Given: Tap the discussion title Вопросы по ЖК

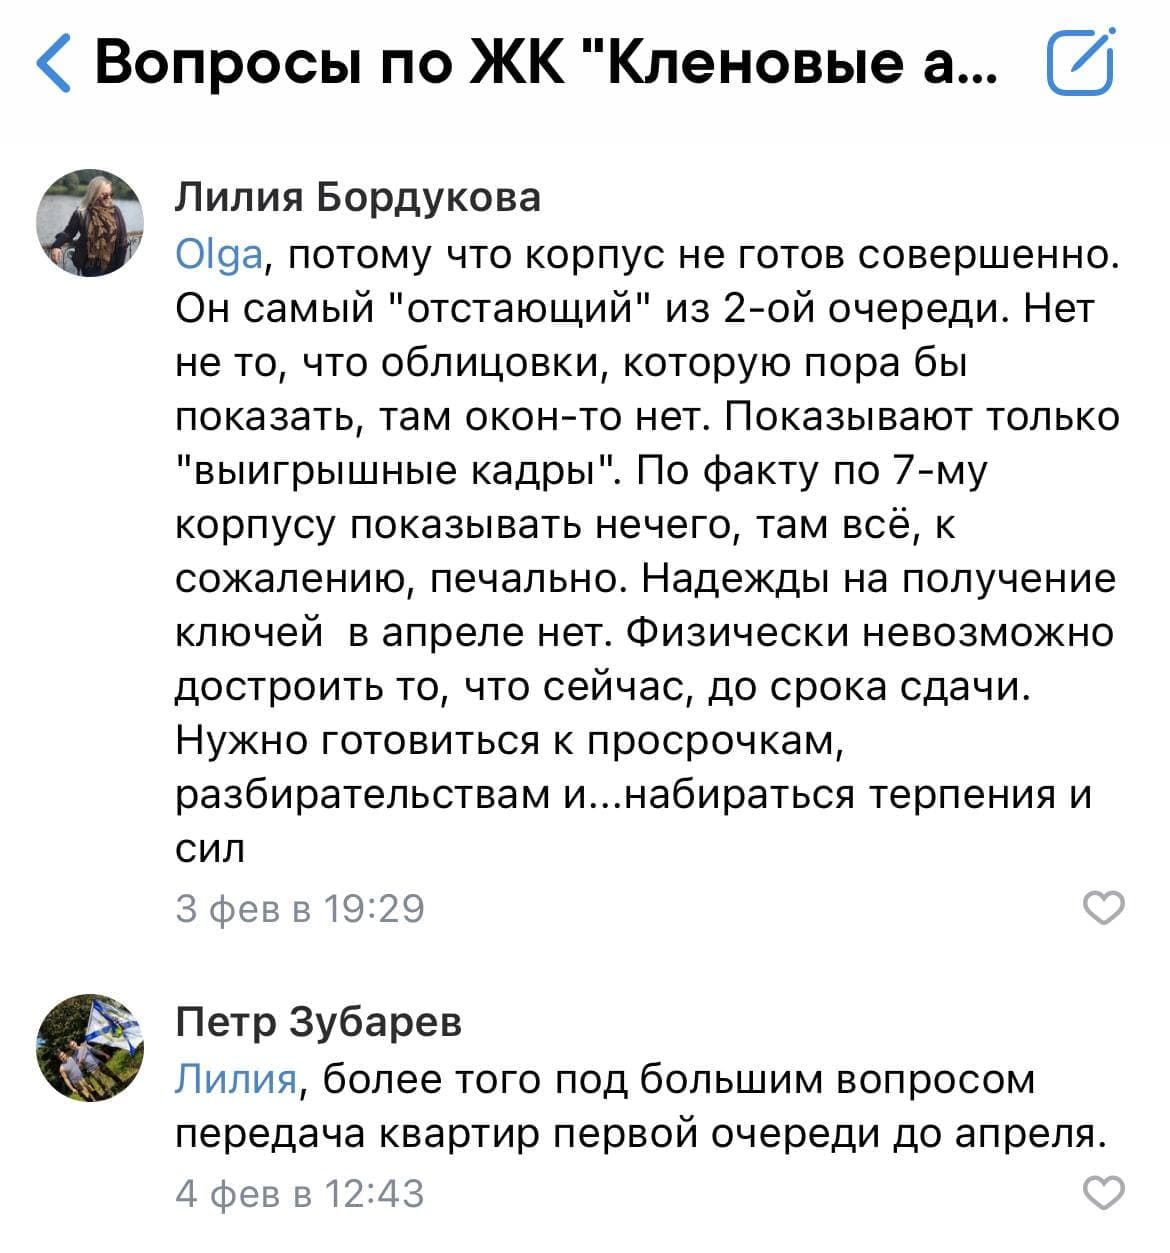Looking at the screenshot, I should point(545,63).
